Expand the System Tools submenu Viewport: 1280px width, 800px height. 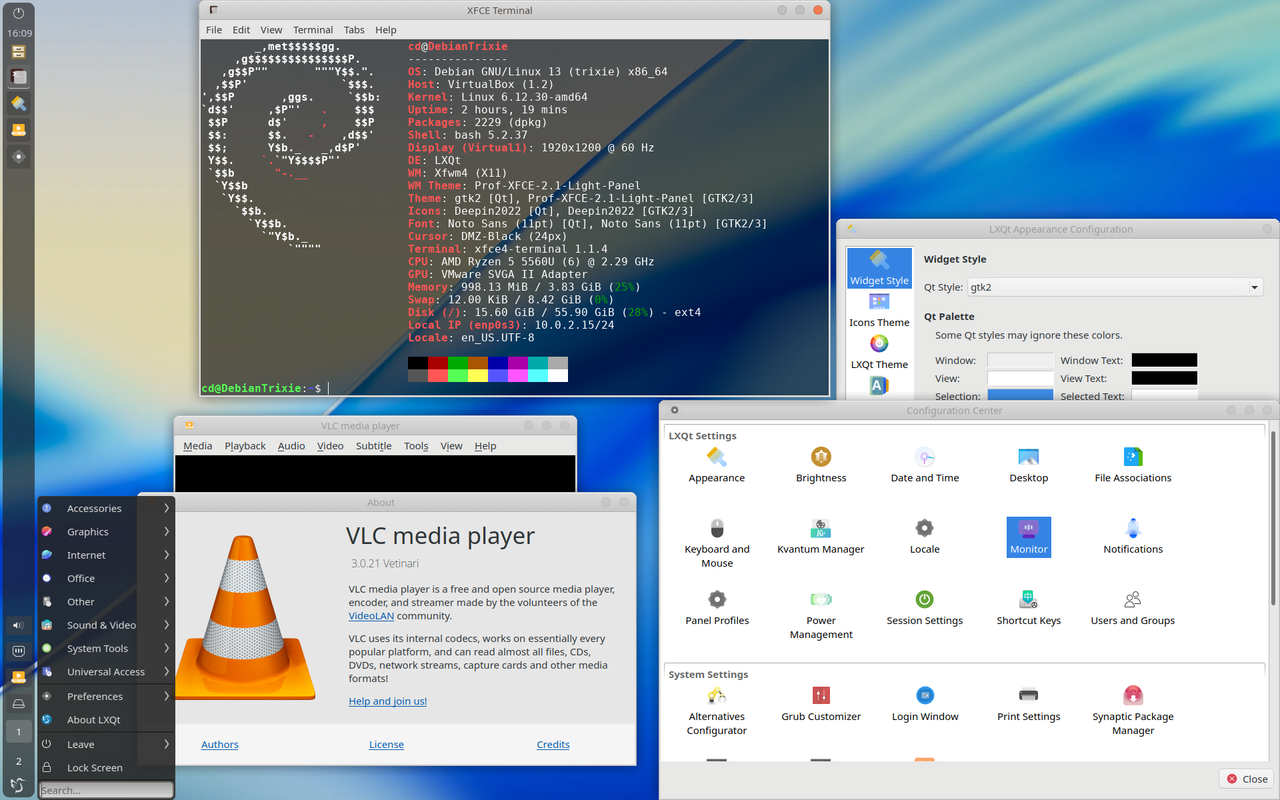click(x=105, y=648)
